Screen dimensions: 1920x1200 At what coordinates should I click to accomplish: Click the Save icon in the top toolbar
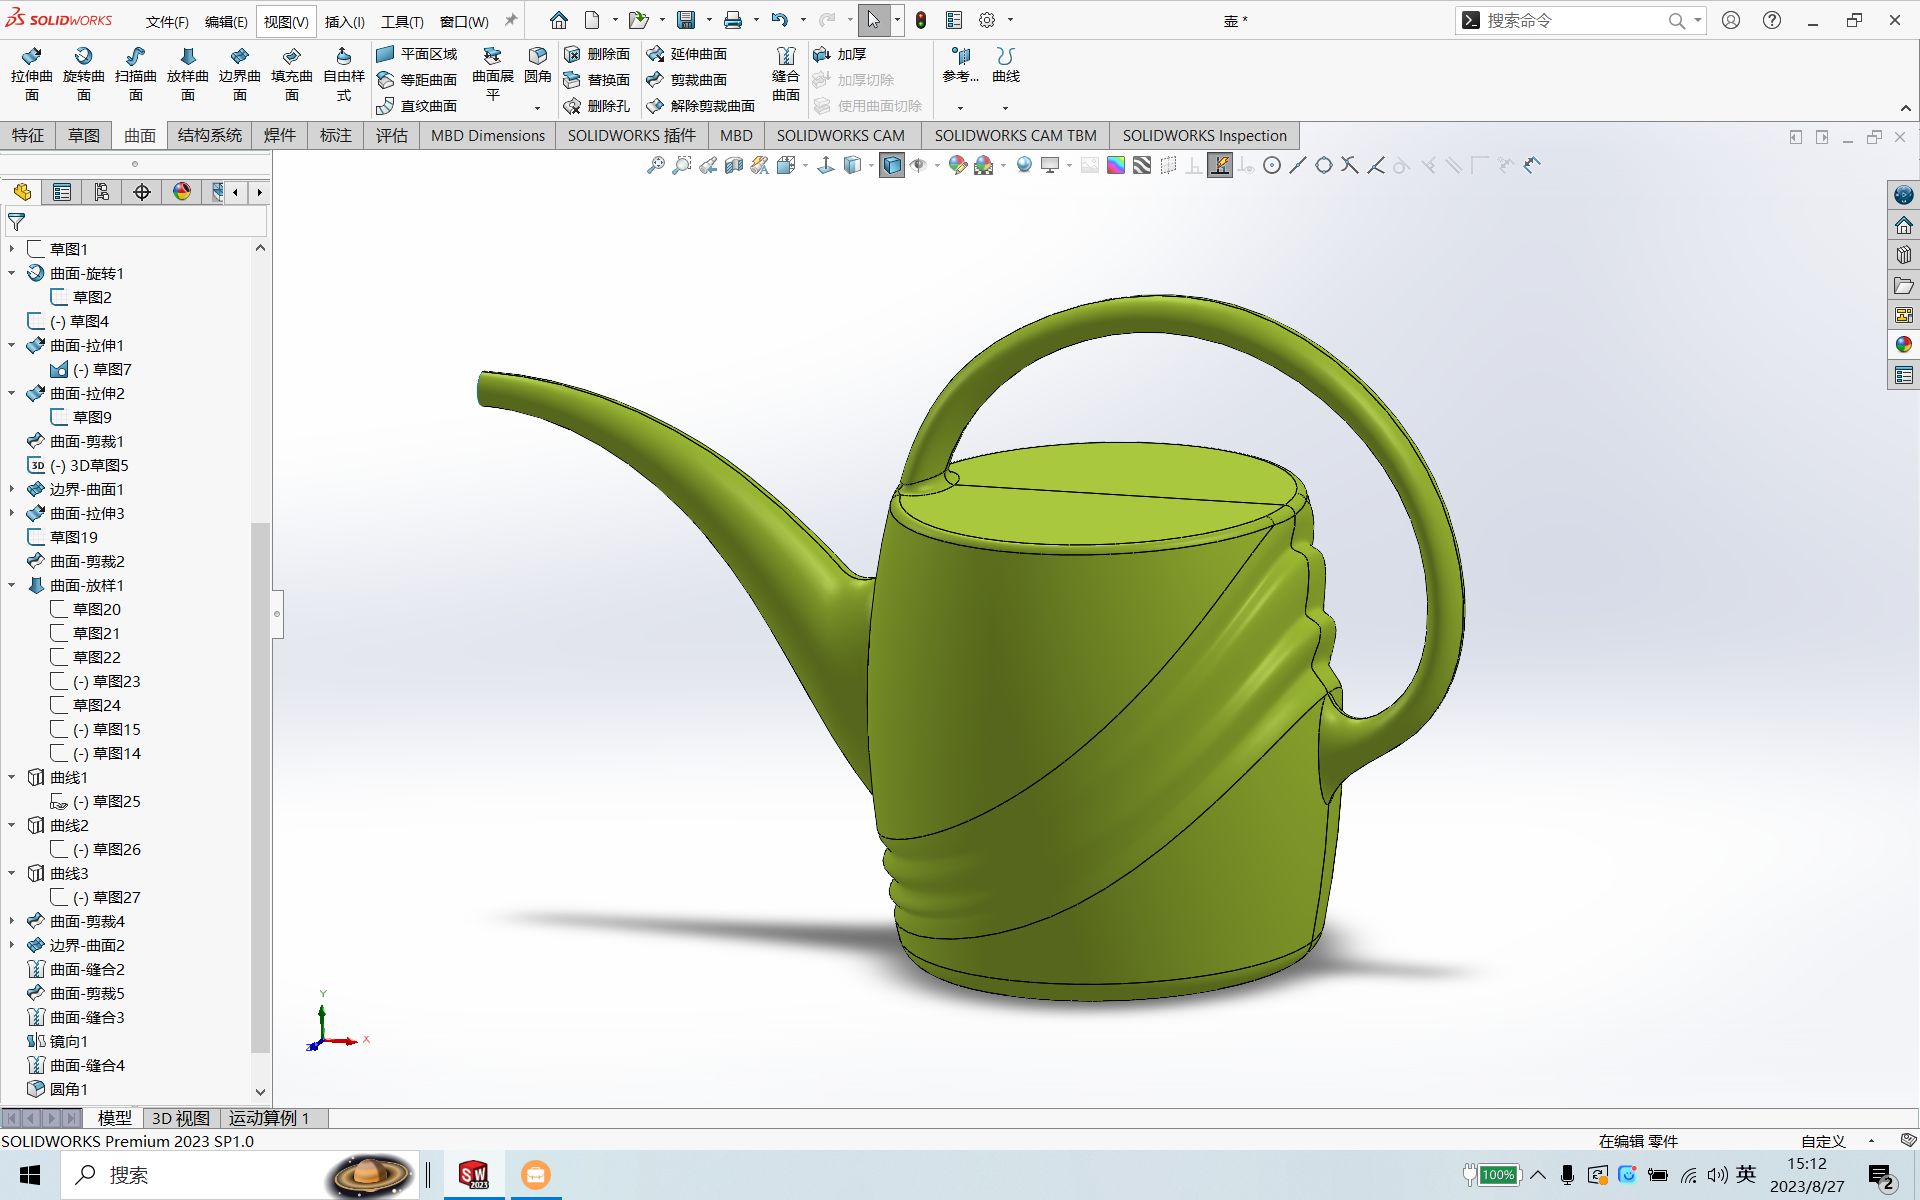click(686, 20)
